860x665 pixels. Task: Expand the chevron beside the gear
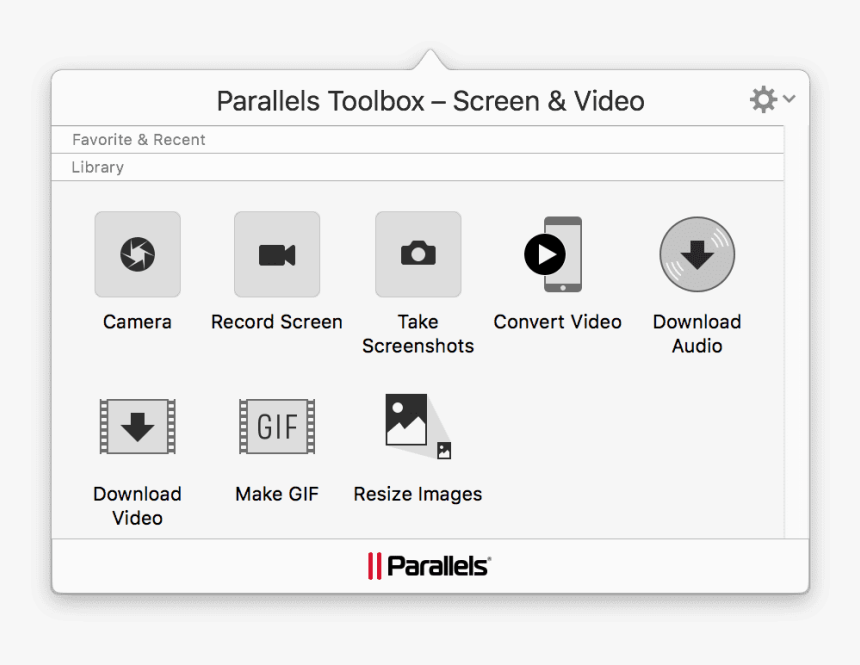[x=789, y=99]
